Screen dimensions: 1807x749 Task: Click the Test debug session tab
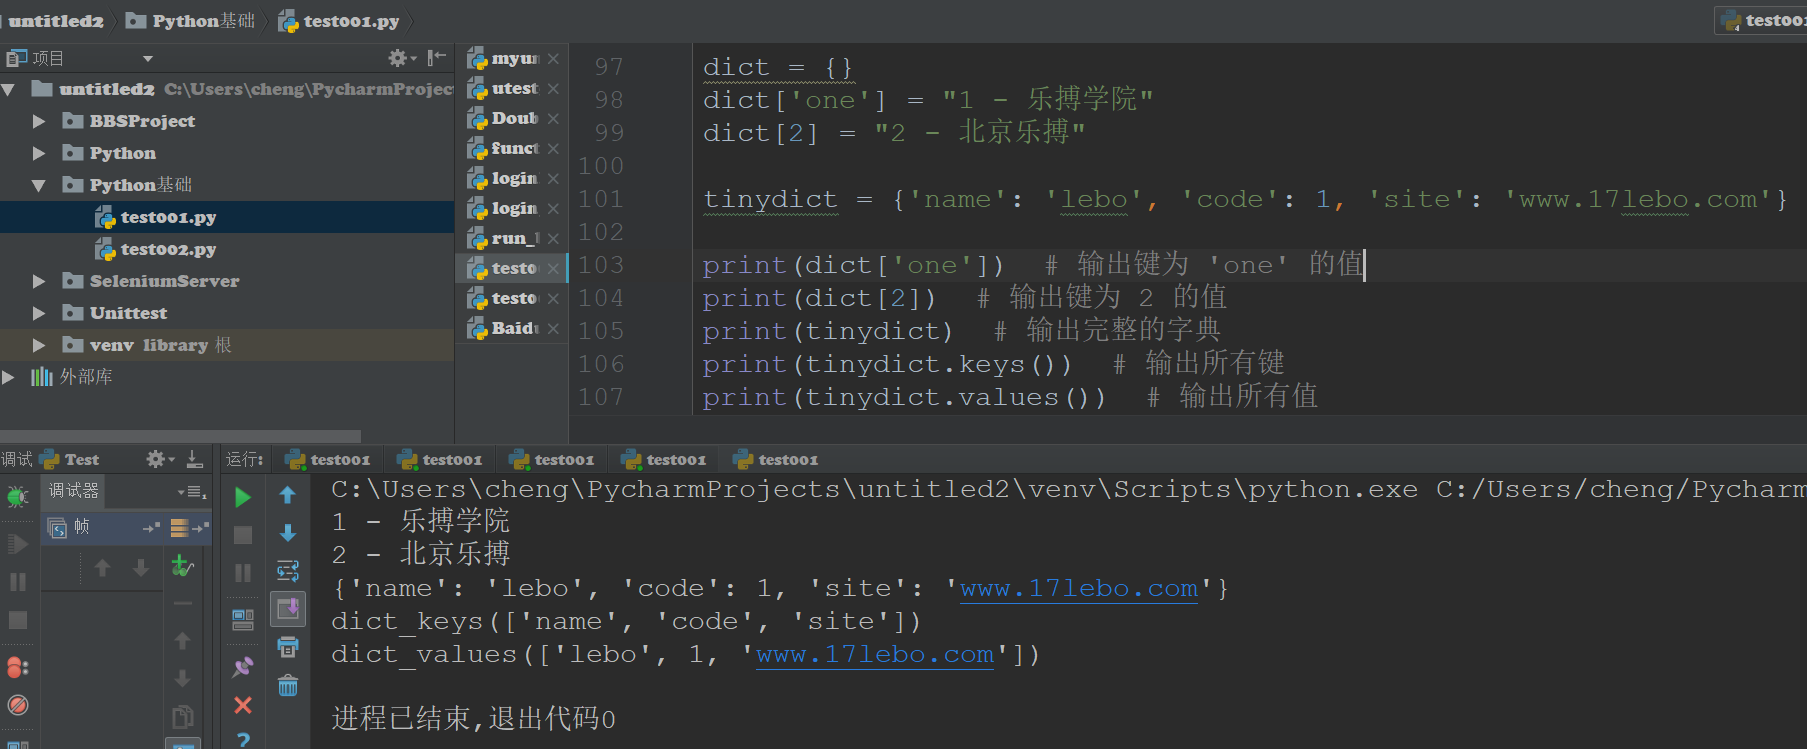click(x=70, y=459)
